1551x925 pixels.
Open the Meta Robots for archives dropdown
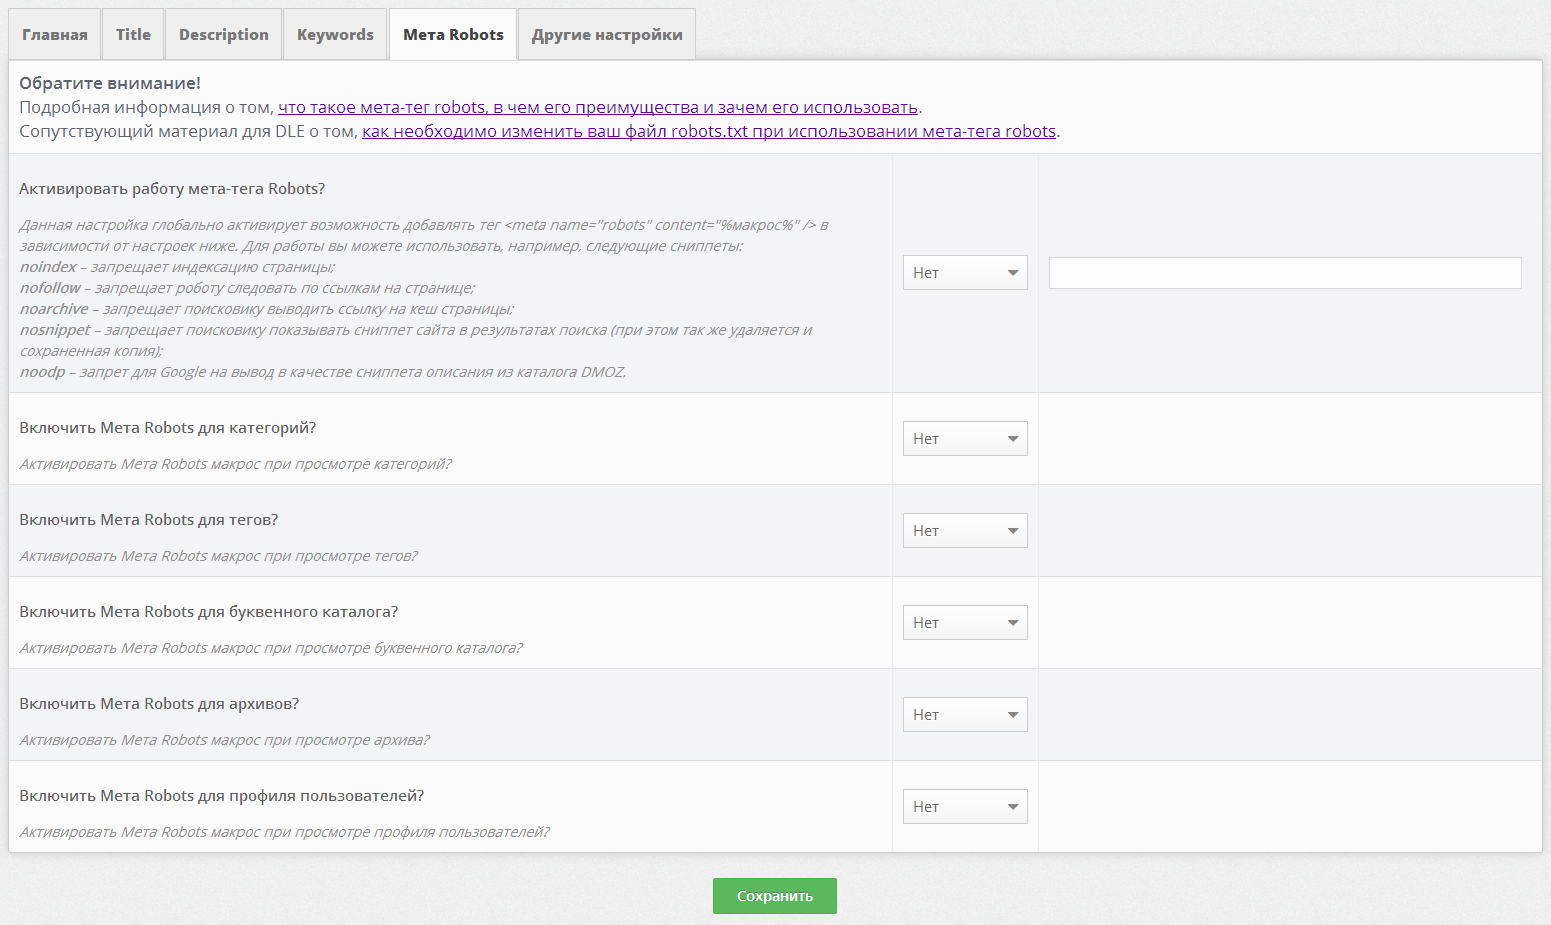tap(965, 715)
